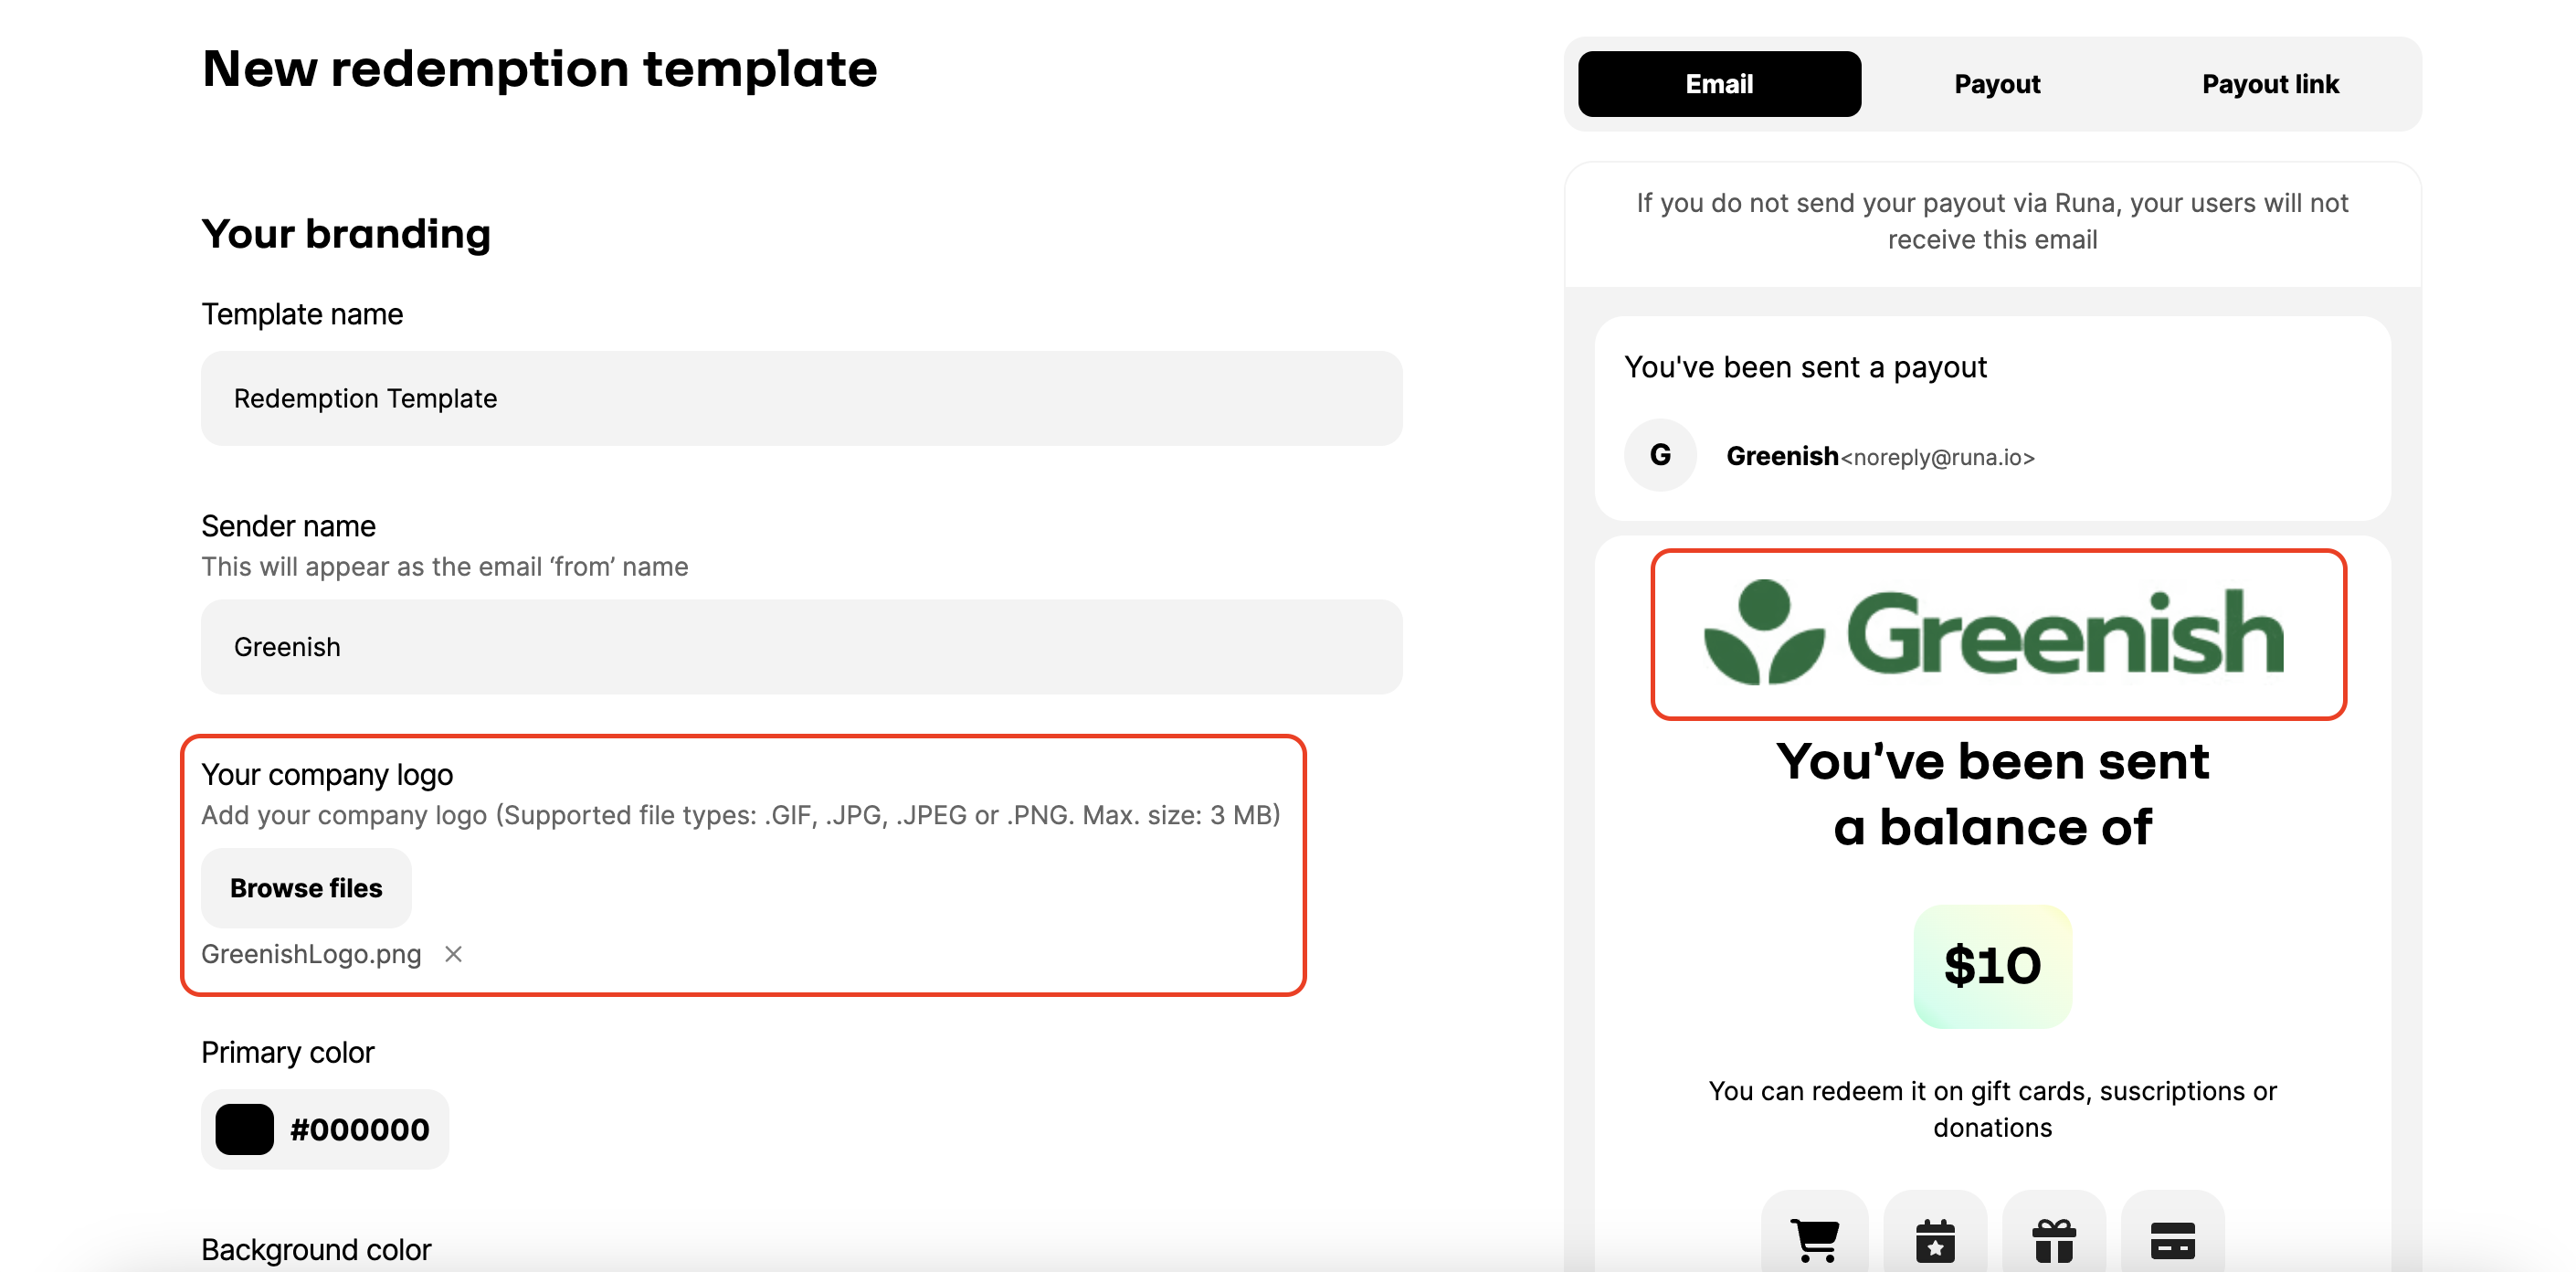Click "You've been sent a payout" subject line
Image resolution: width=2576 pixels, height=1272 pixels.
tap(1805, 368)
